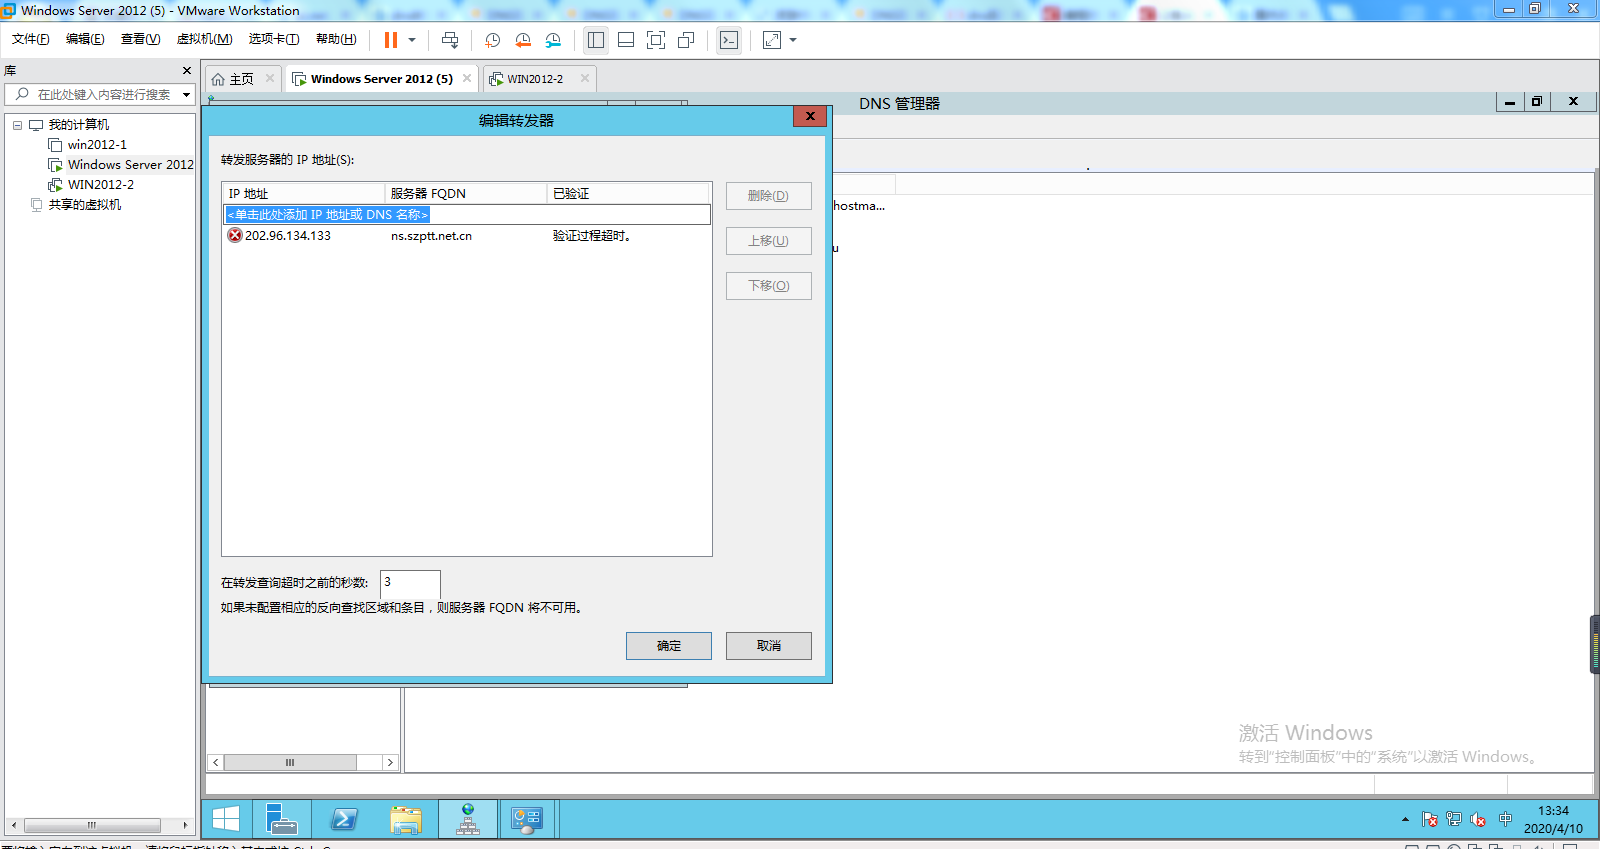Viewport: 1600px width, 849px height.
Task: Open Server Manager from the taskbar
Action: click(x=282, y=819)
